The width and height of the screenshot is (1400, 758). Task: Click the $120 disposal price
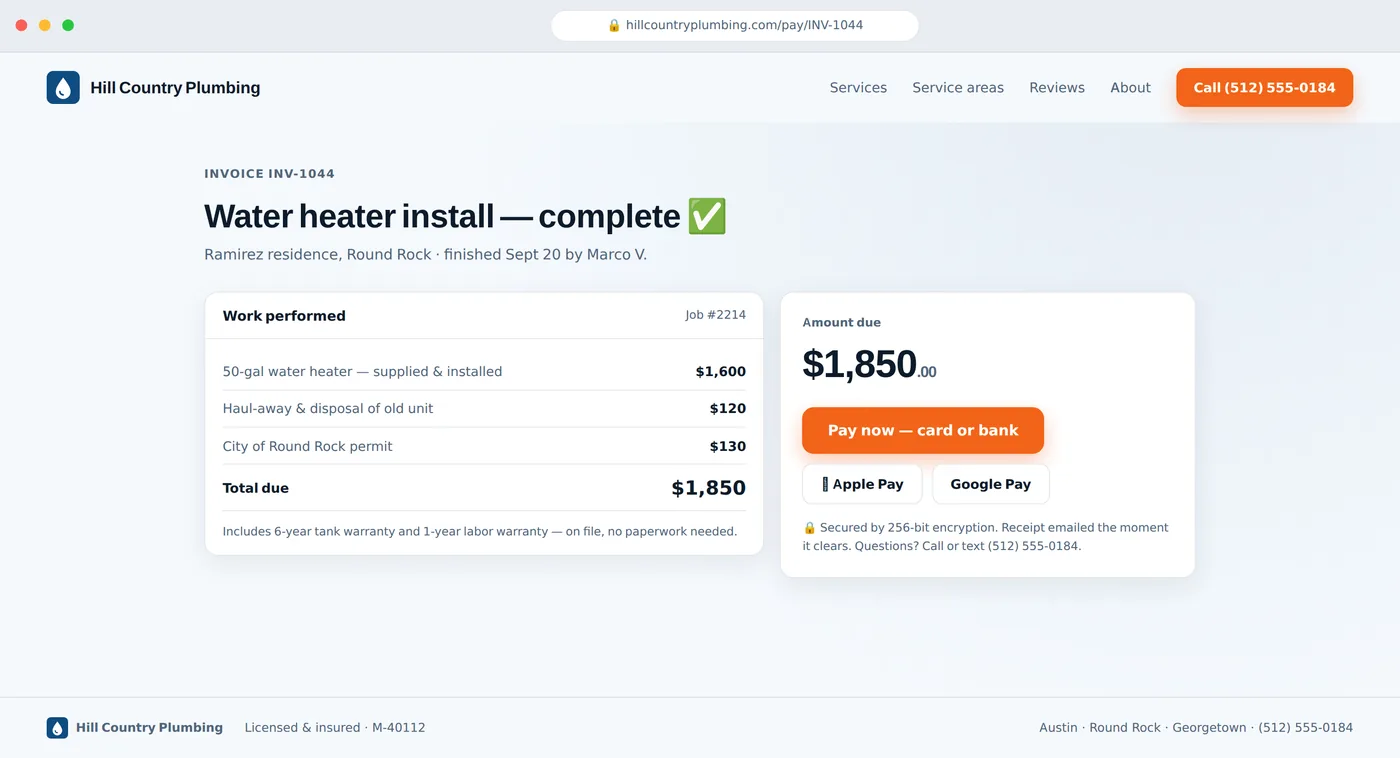(x=728, y=409)
